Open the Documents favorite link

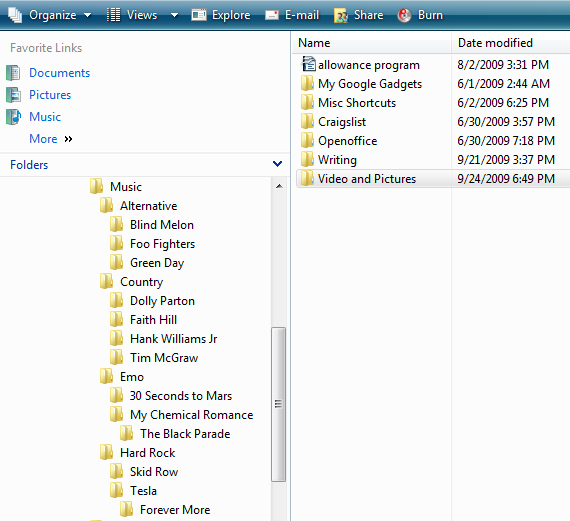coord(60,73)
